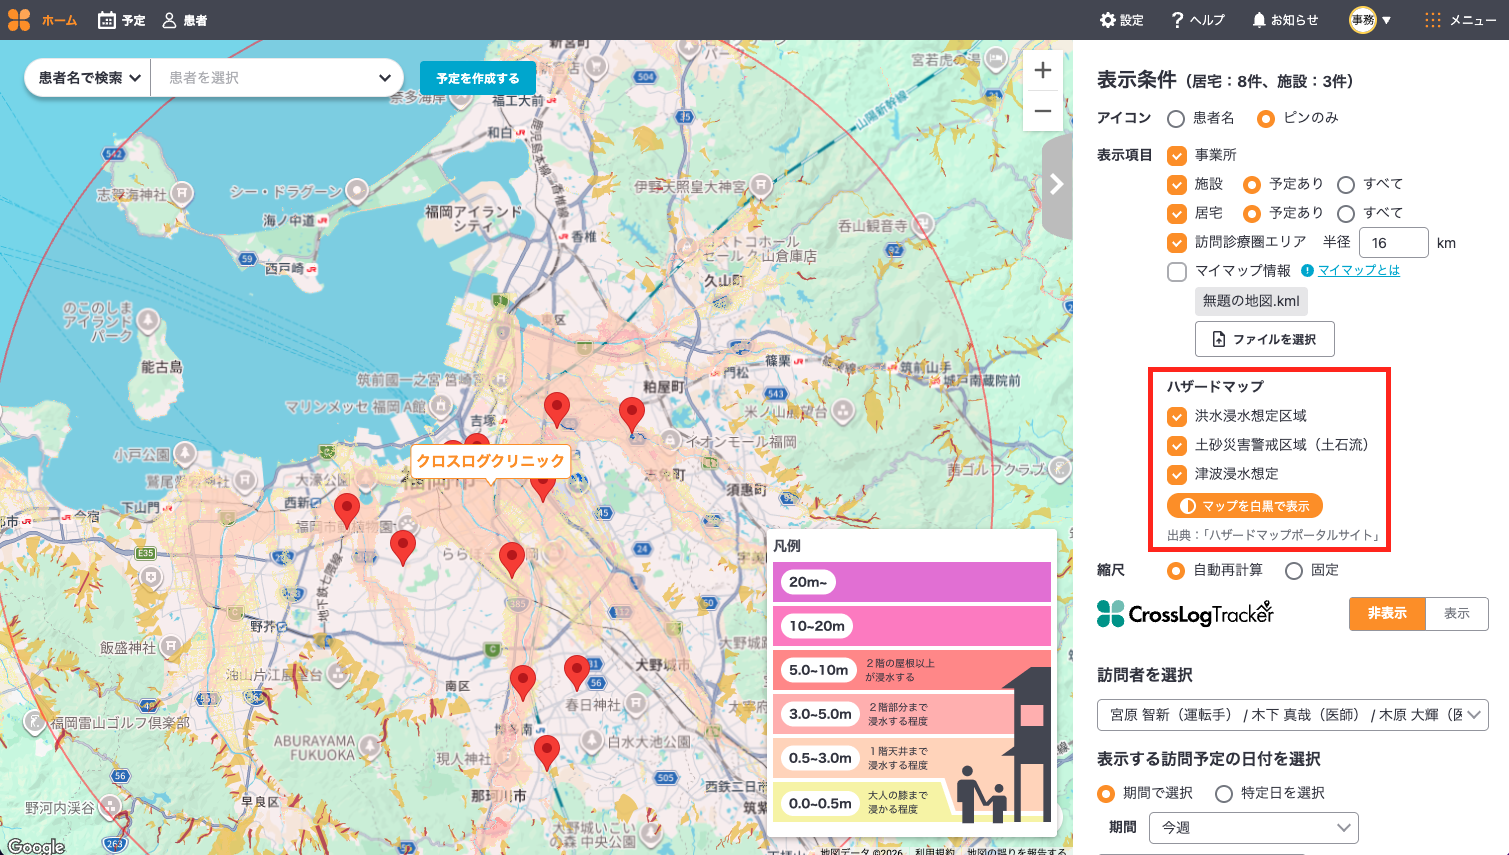Click the ヘルプ question mark icon
The image size is (1509, 855).
1178,20
